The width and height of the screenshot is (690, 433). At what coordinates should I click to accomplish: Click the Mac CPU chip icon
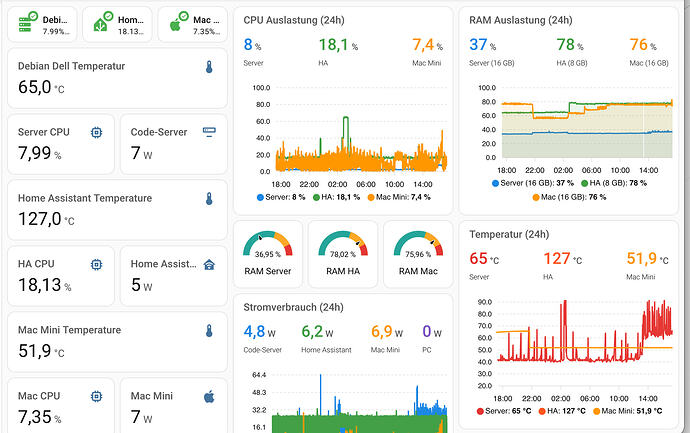pyautogui.click(x=96, y=396)
